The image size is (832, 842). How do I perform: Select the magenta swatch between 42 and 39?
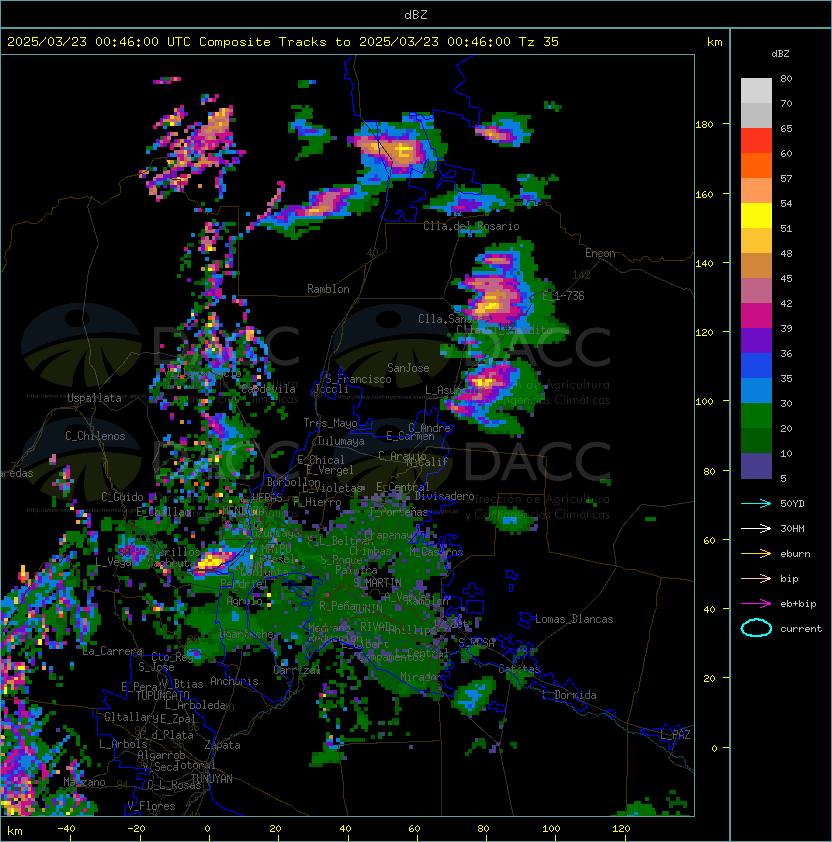coord(756,316)
